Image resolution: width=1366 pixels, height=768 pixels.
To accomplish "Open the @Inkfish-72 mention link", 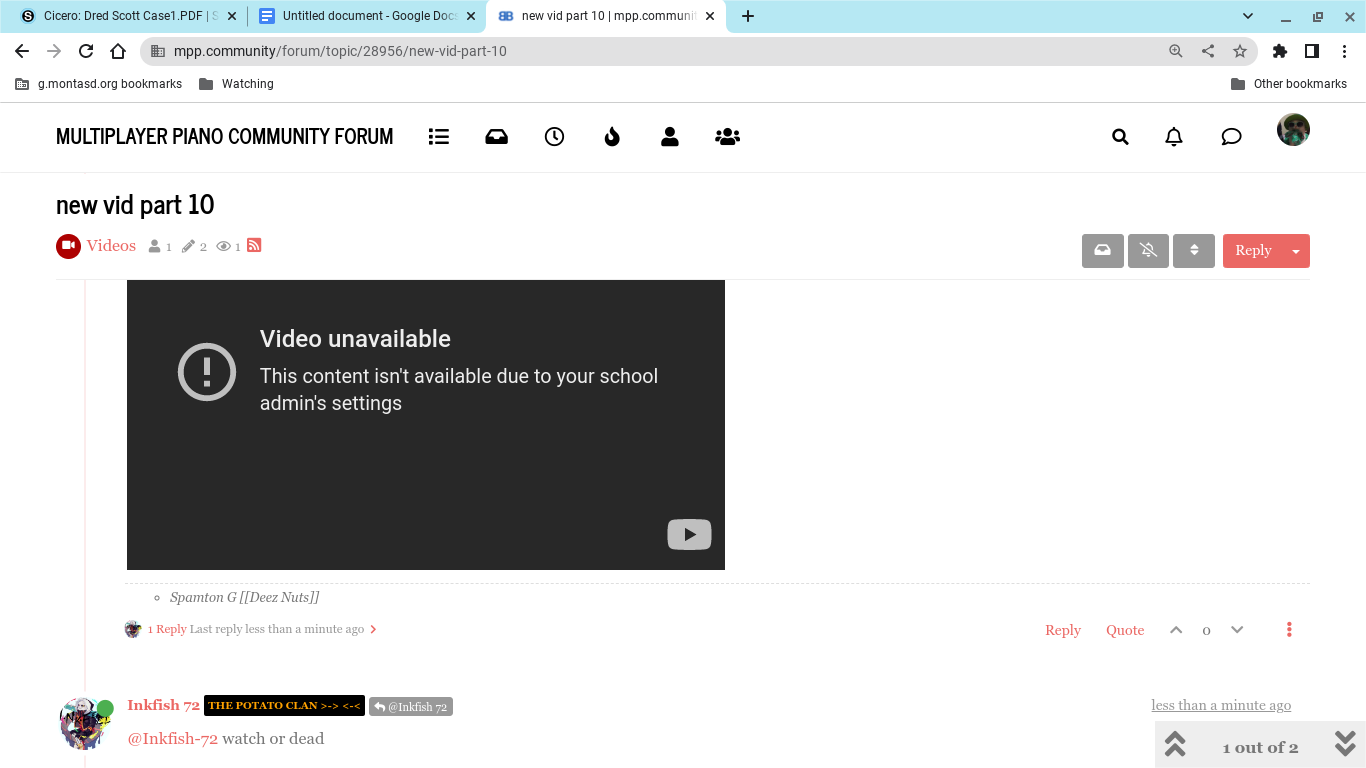I will tap(172, 739).
